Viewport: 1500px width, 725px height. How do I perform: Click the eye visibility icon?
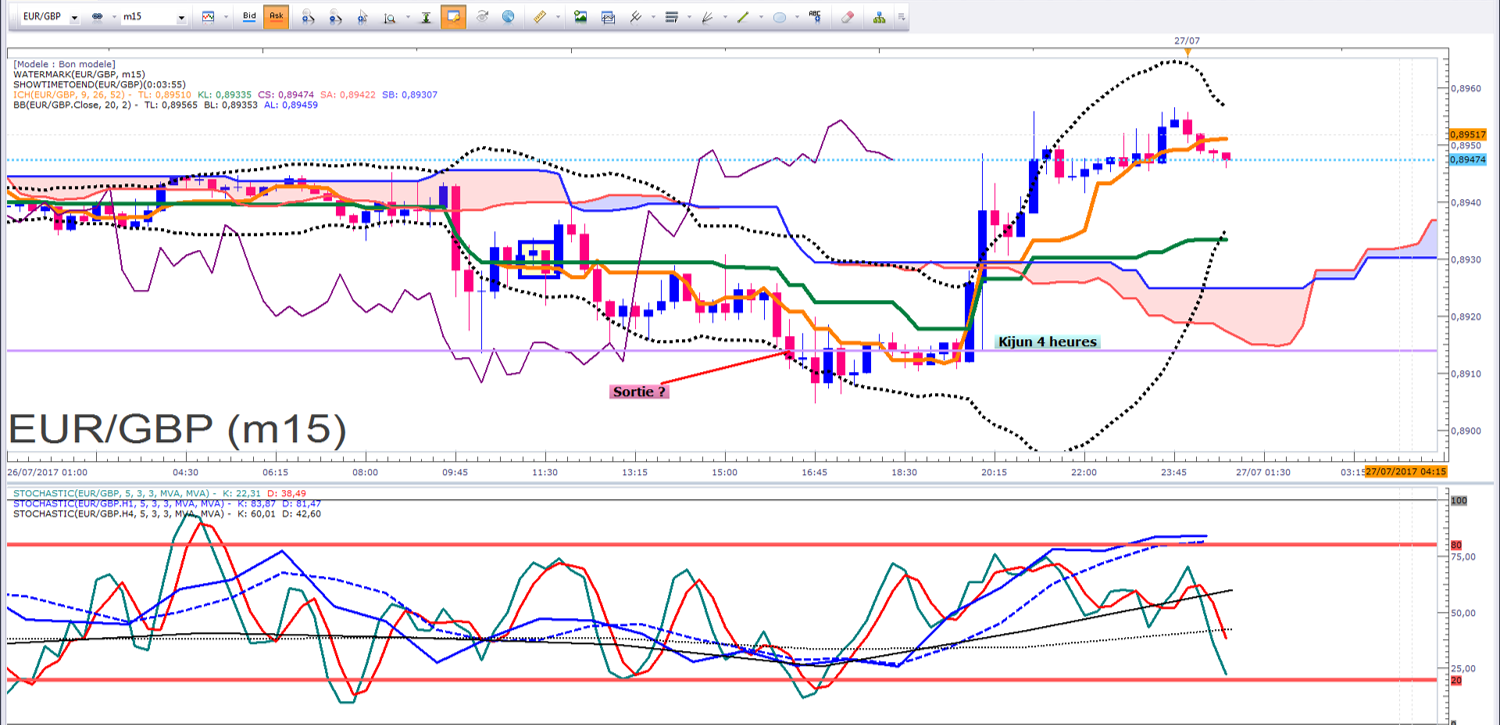tap(482, 17)
